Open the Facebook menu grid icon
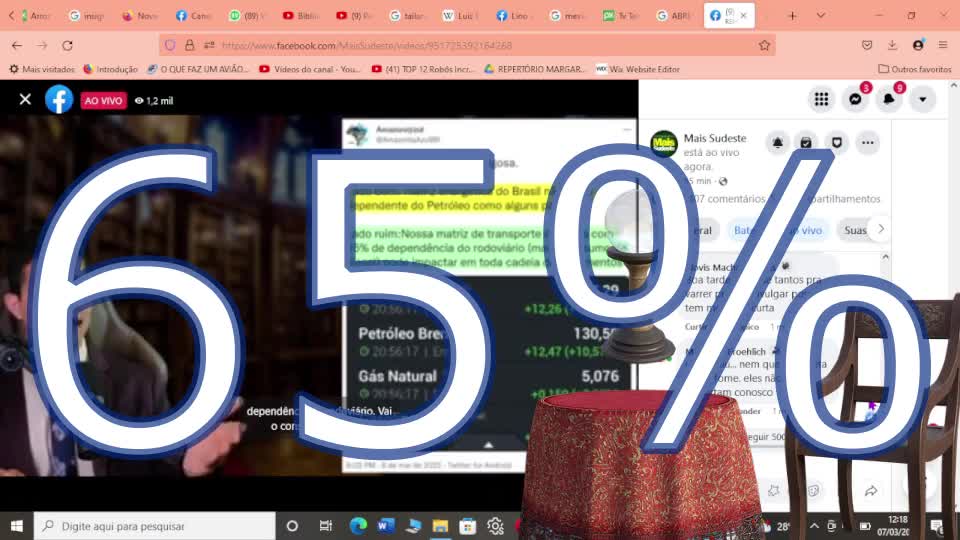The height and width of the screenshot is (540, 960). tap(821, 99)
